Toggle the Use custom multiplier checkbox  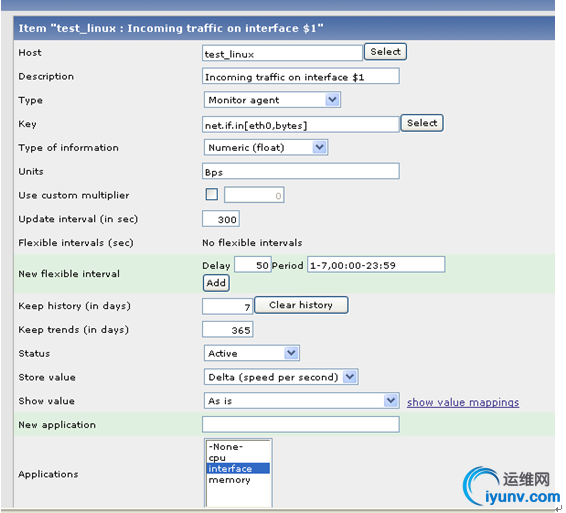click(212, 194)
